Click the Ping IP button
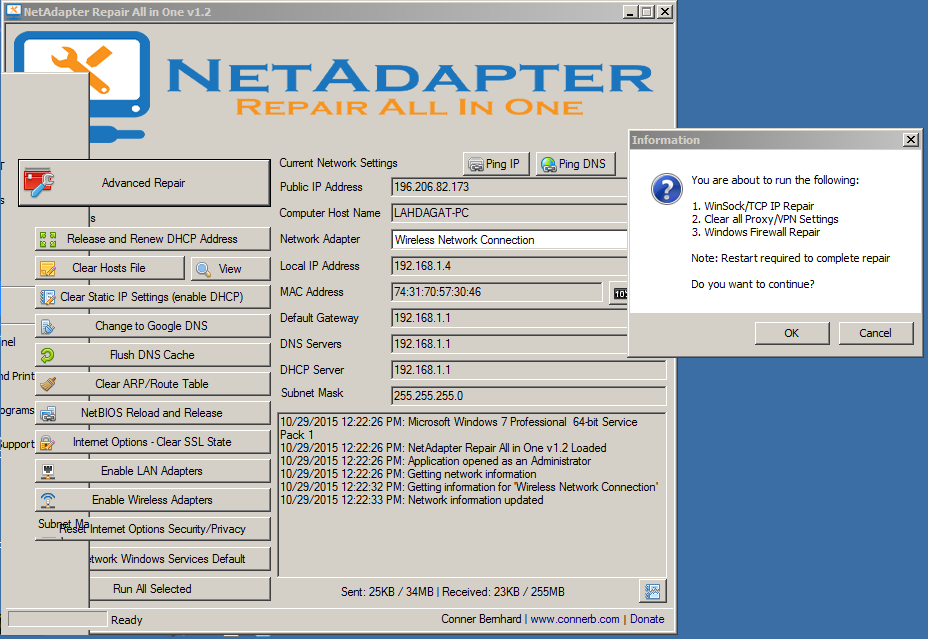Viewport: 928px width, 639px height. tap(496, 164)
